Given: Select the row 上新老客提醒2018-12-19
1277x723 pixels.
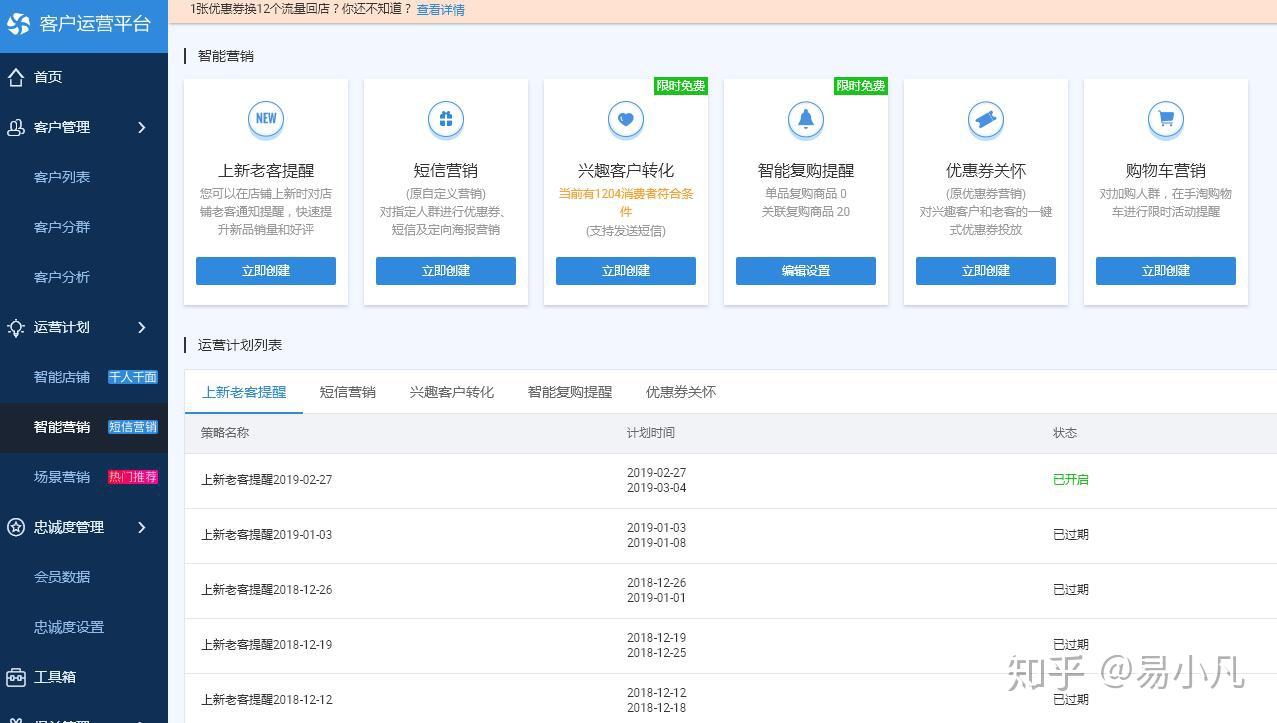Looking at the screenshot, I should (x=731, y=645).
